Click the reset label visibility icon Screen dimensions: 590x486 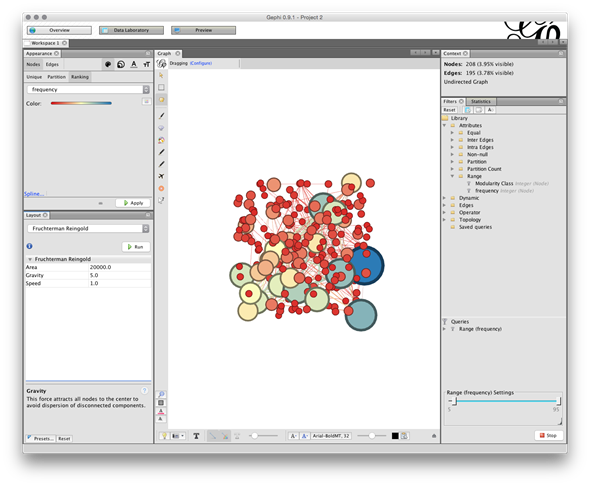161,419
